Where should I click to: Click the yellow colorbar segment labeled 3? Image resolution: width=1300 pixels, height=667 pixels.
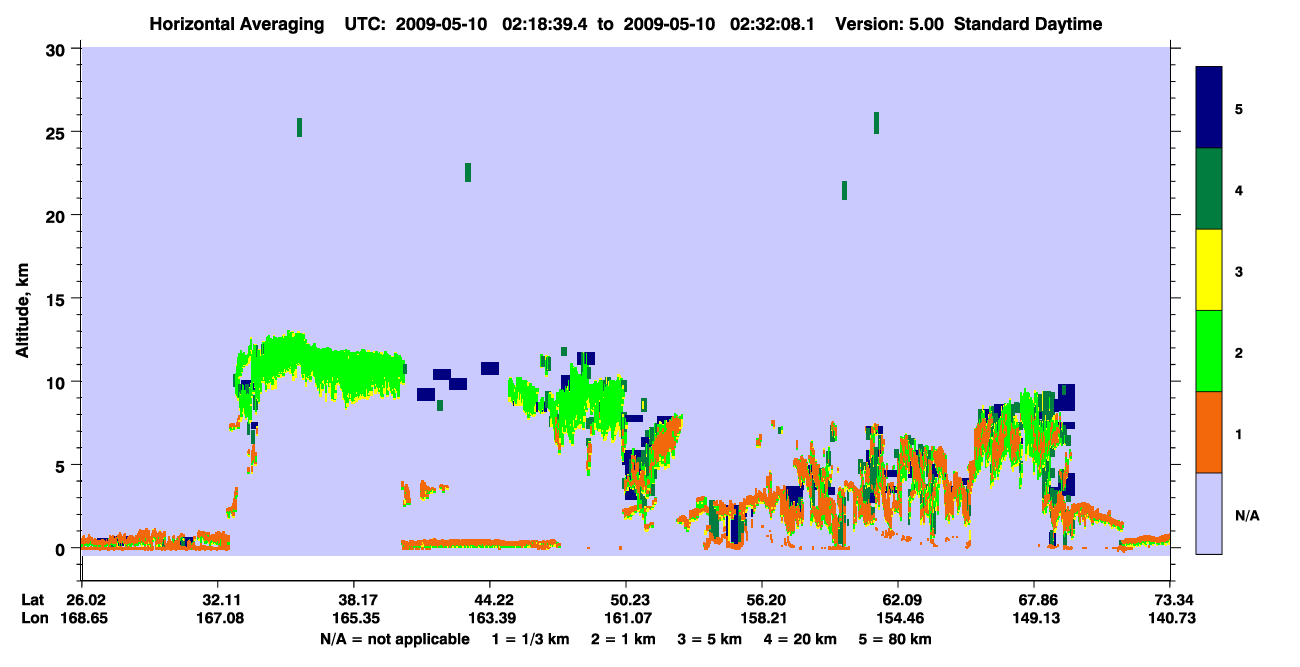tap(1209, 270)
